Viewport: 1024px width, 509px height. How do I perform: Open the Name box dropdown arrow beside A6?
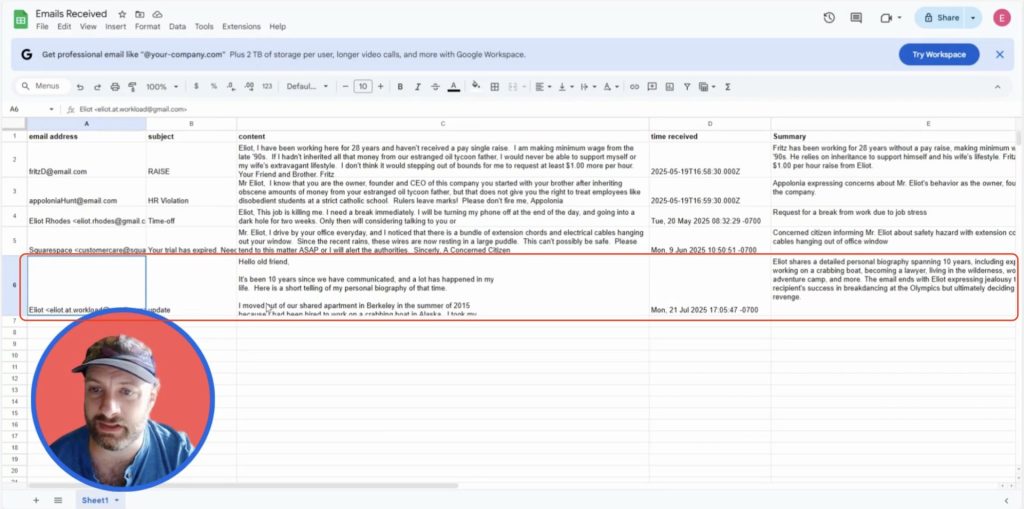pyautogui.click(x=52, y=109)
